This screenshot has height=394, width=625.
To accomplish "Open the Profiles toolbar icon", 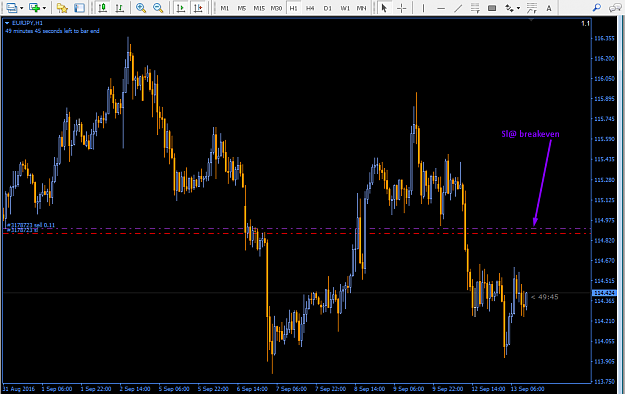I will [x=12, y=8].
